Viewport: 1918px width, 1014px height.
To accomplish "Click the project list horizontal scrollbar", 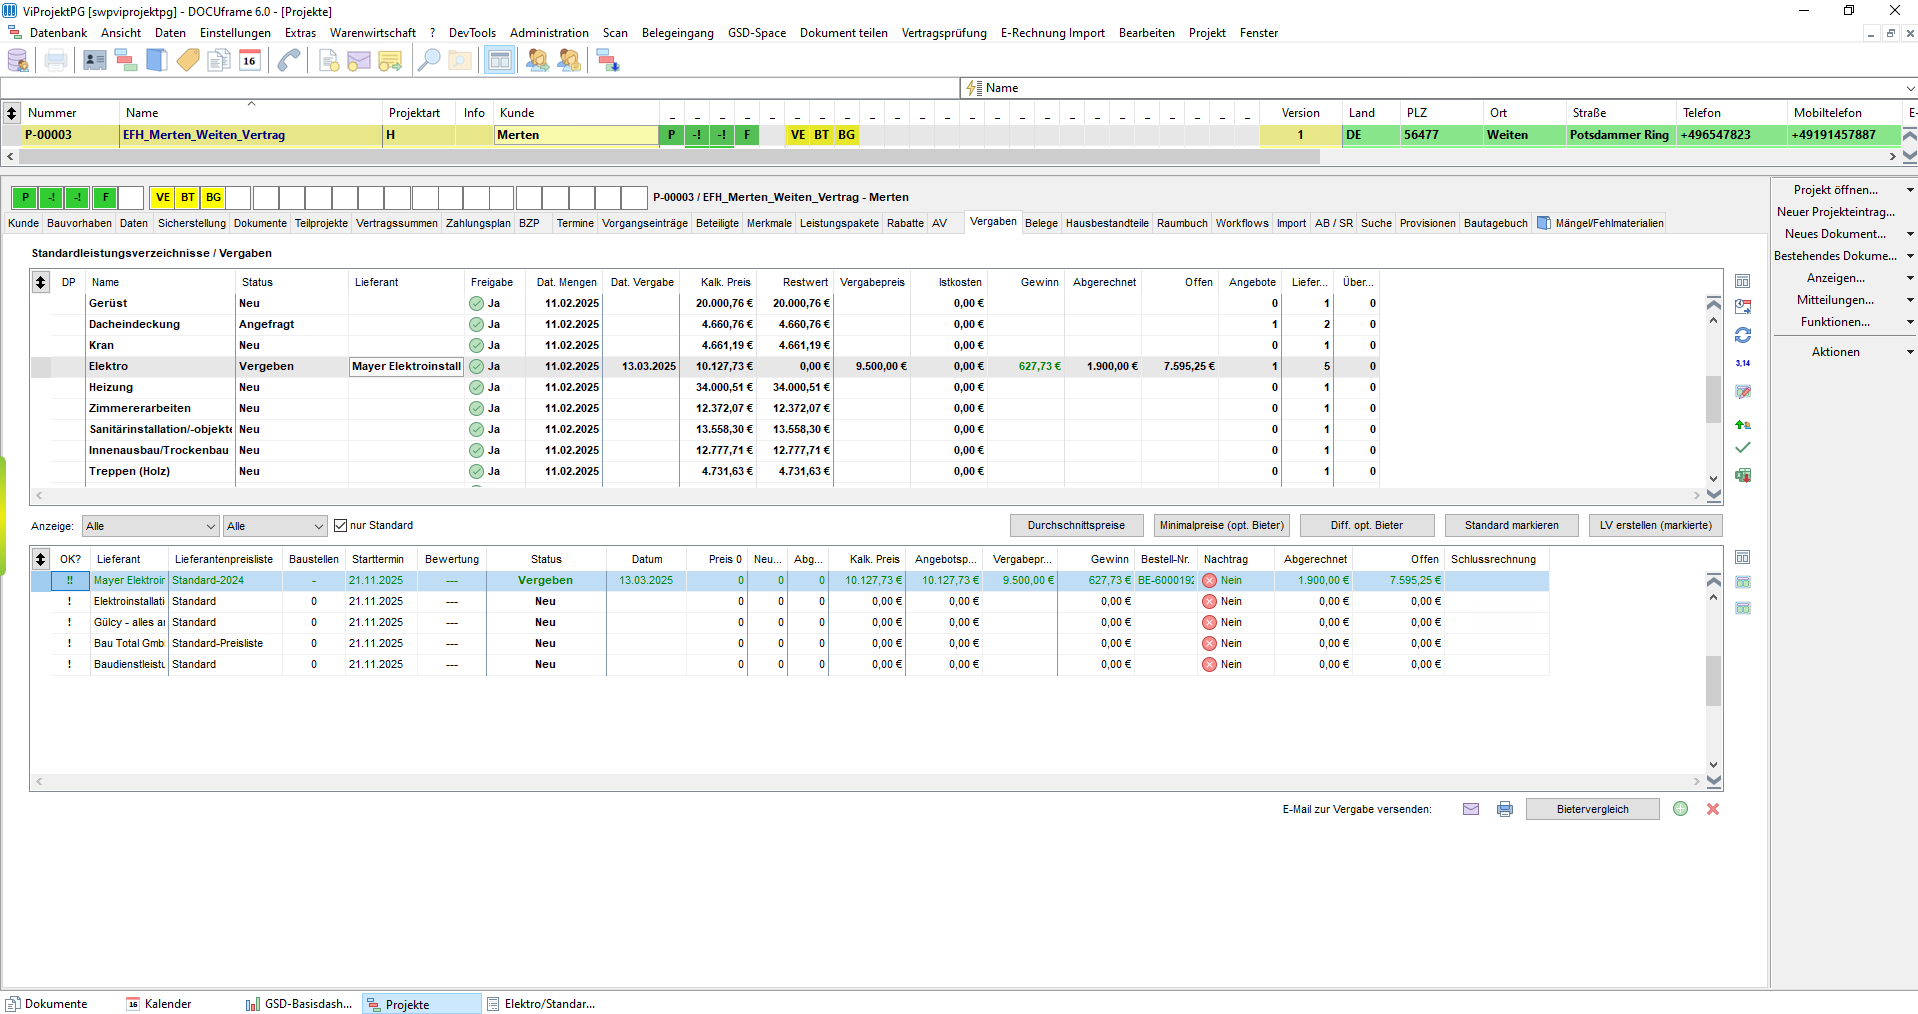I will click(x=670, y=157).
